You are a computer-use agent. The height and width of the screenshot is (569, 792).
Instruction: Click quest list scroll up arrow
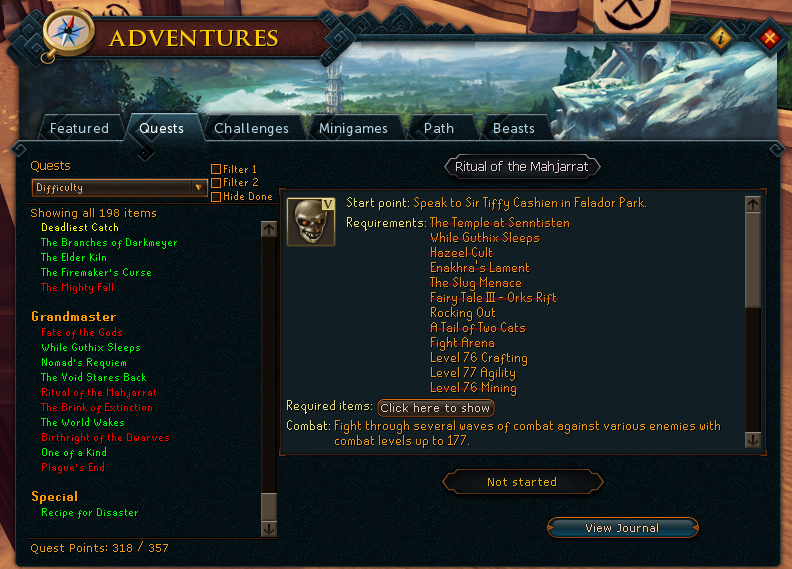269,229
